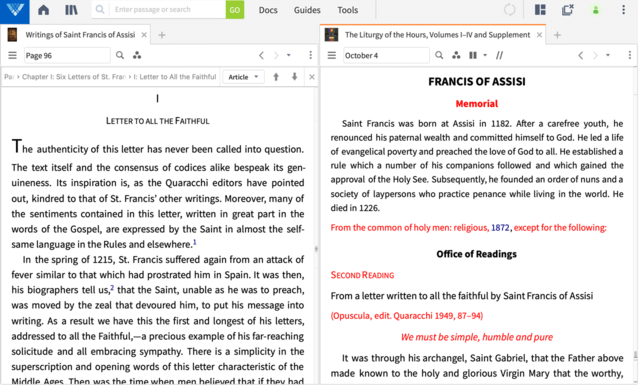
Task: Close the Writings of Saint Francis tab
Action: [144, 35]
